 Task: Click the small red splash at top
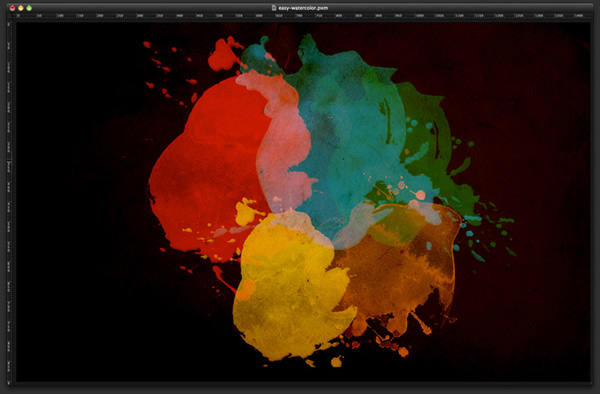tap(224, 54)
